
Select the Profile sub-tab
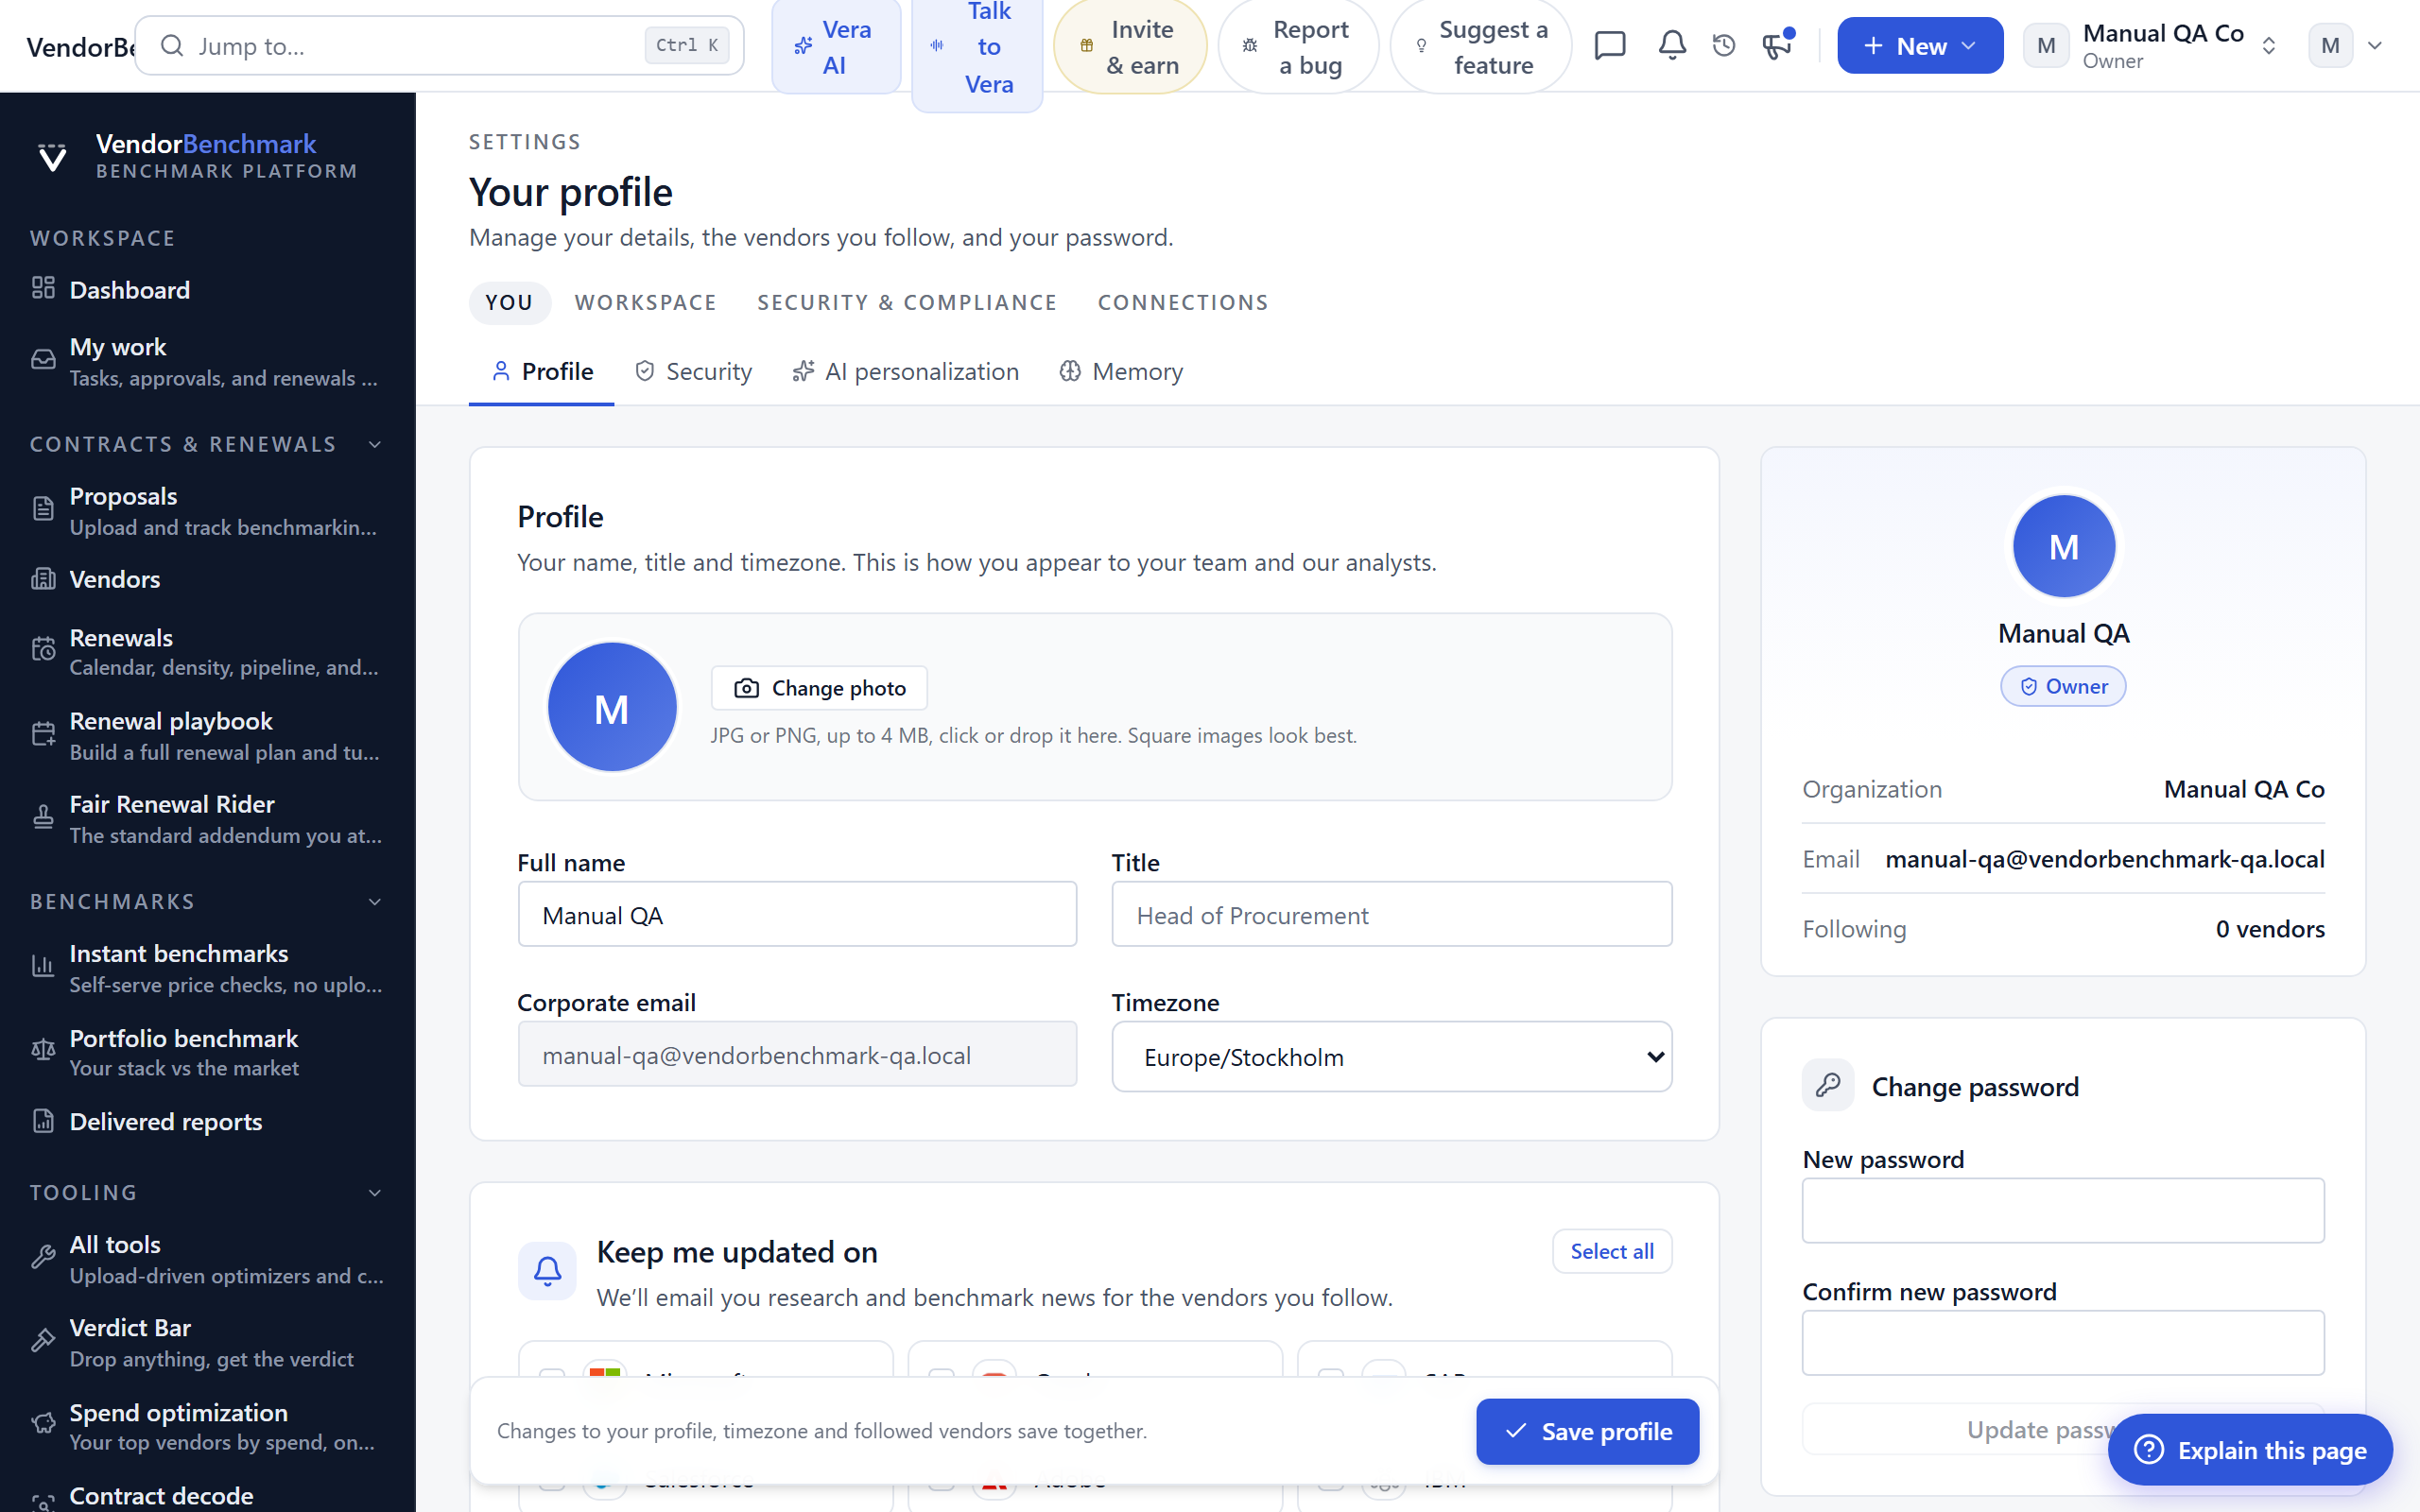pyautogui.click(x=541, y=372)
